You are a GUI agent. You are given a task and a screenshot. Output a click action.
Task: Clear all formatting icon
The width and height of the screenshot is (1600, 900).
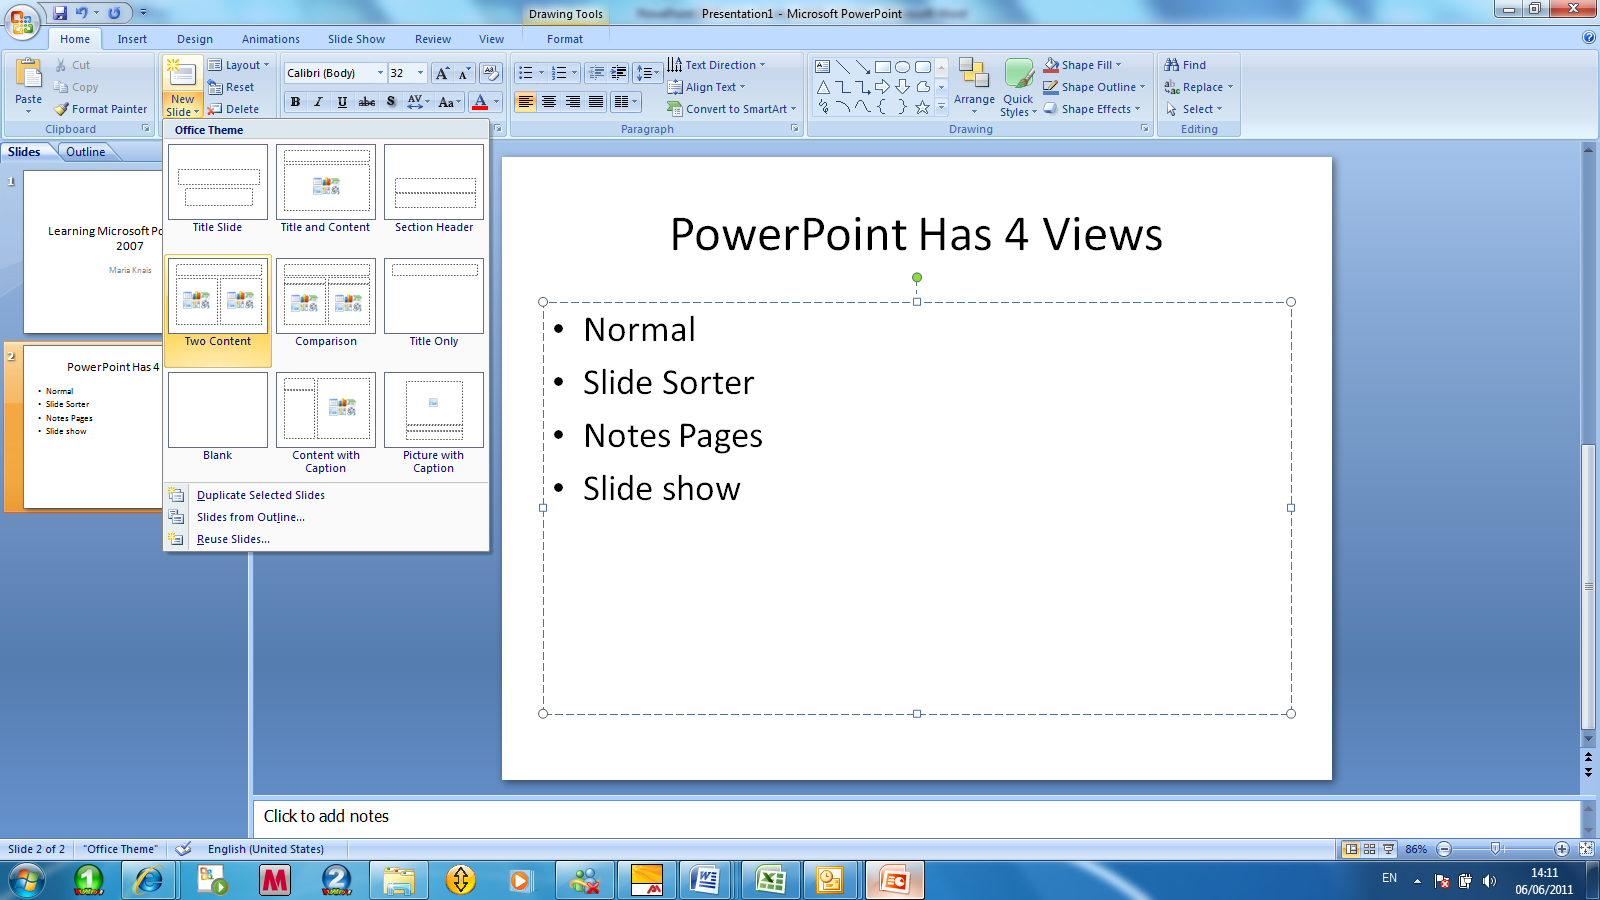[x=490, y=73]
